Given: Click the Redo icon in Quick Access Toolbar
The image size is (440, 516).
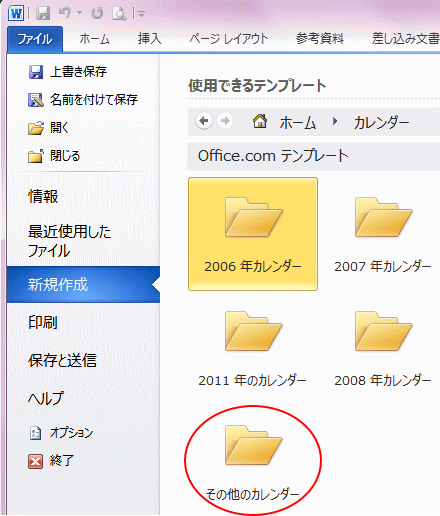Looking at the screenshot, I should (x=97, y=13).
